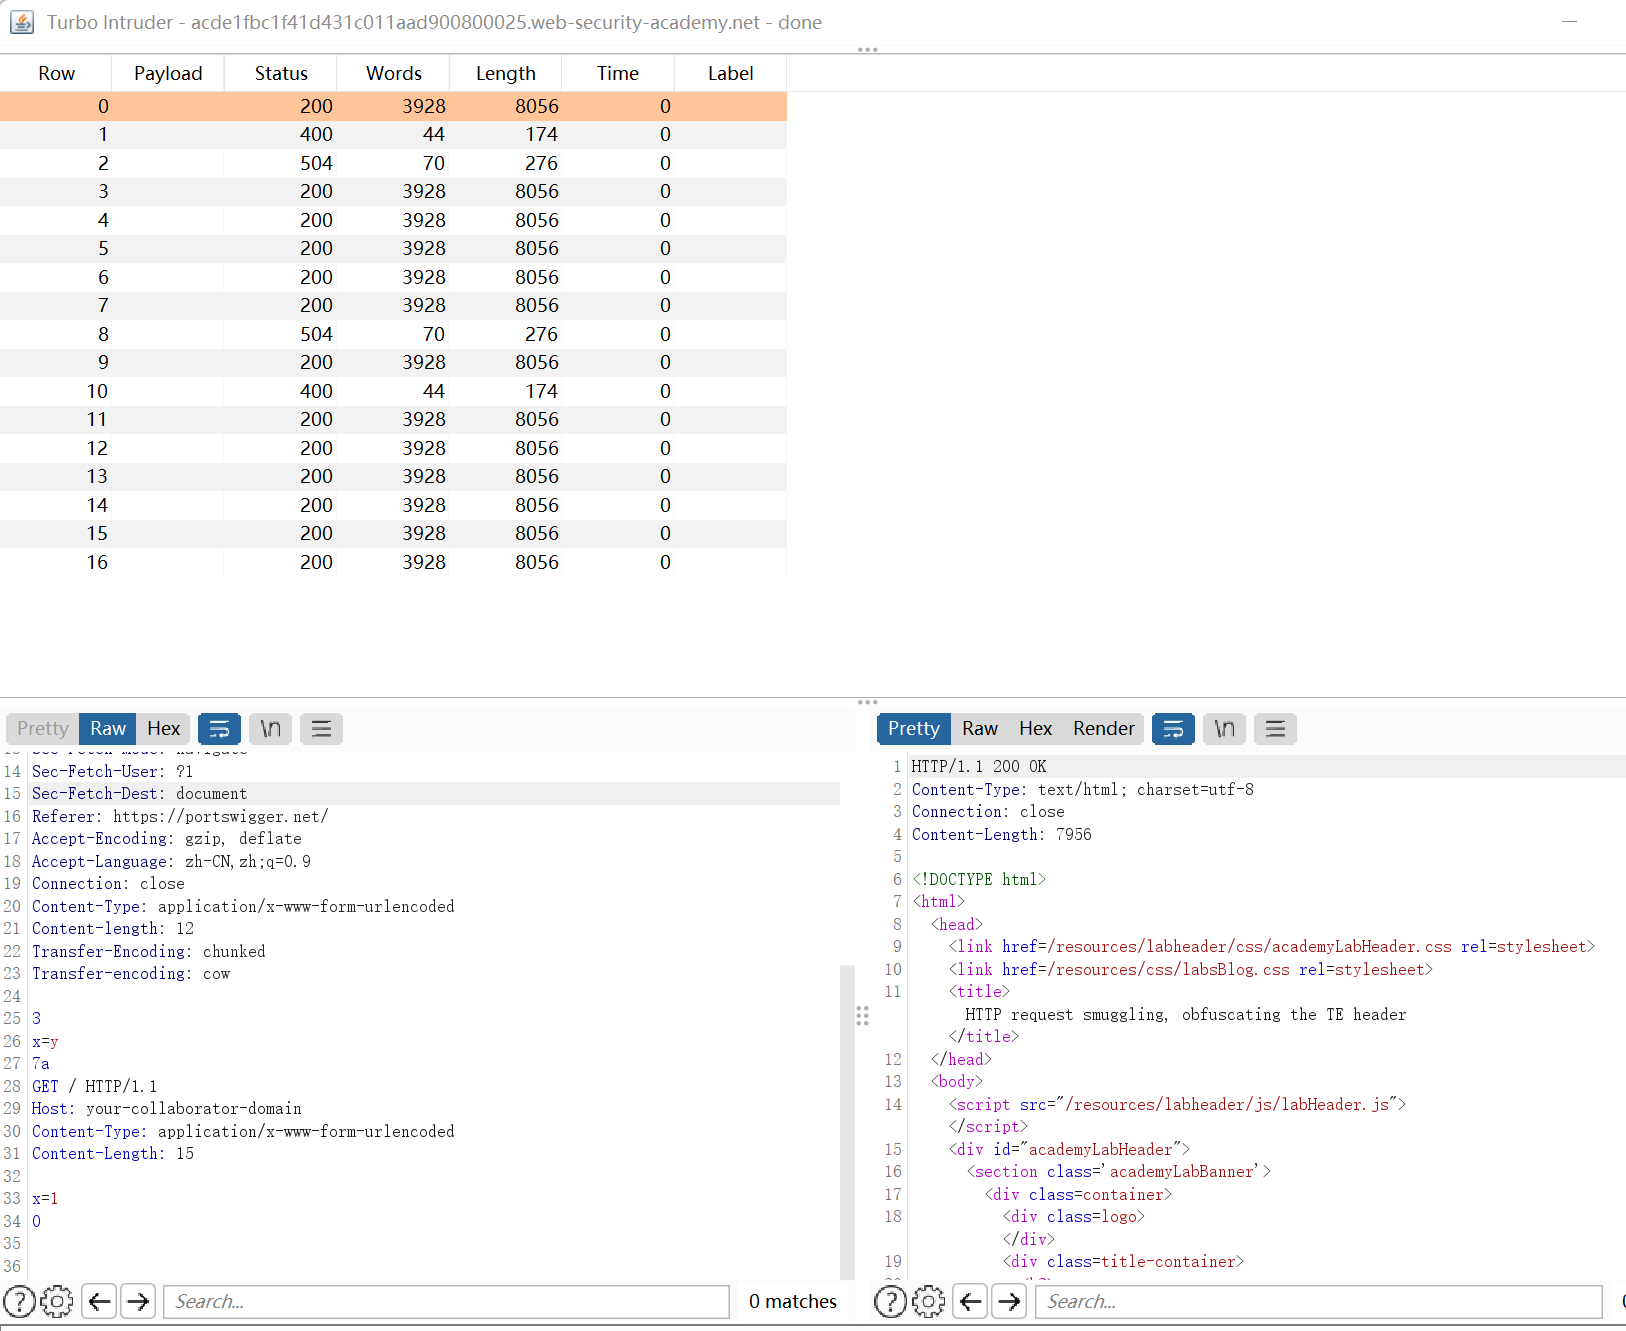This screenshot has height=1331, width=1626.
Task: Sort results by Label column header
Action: (x=731, y=73)
